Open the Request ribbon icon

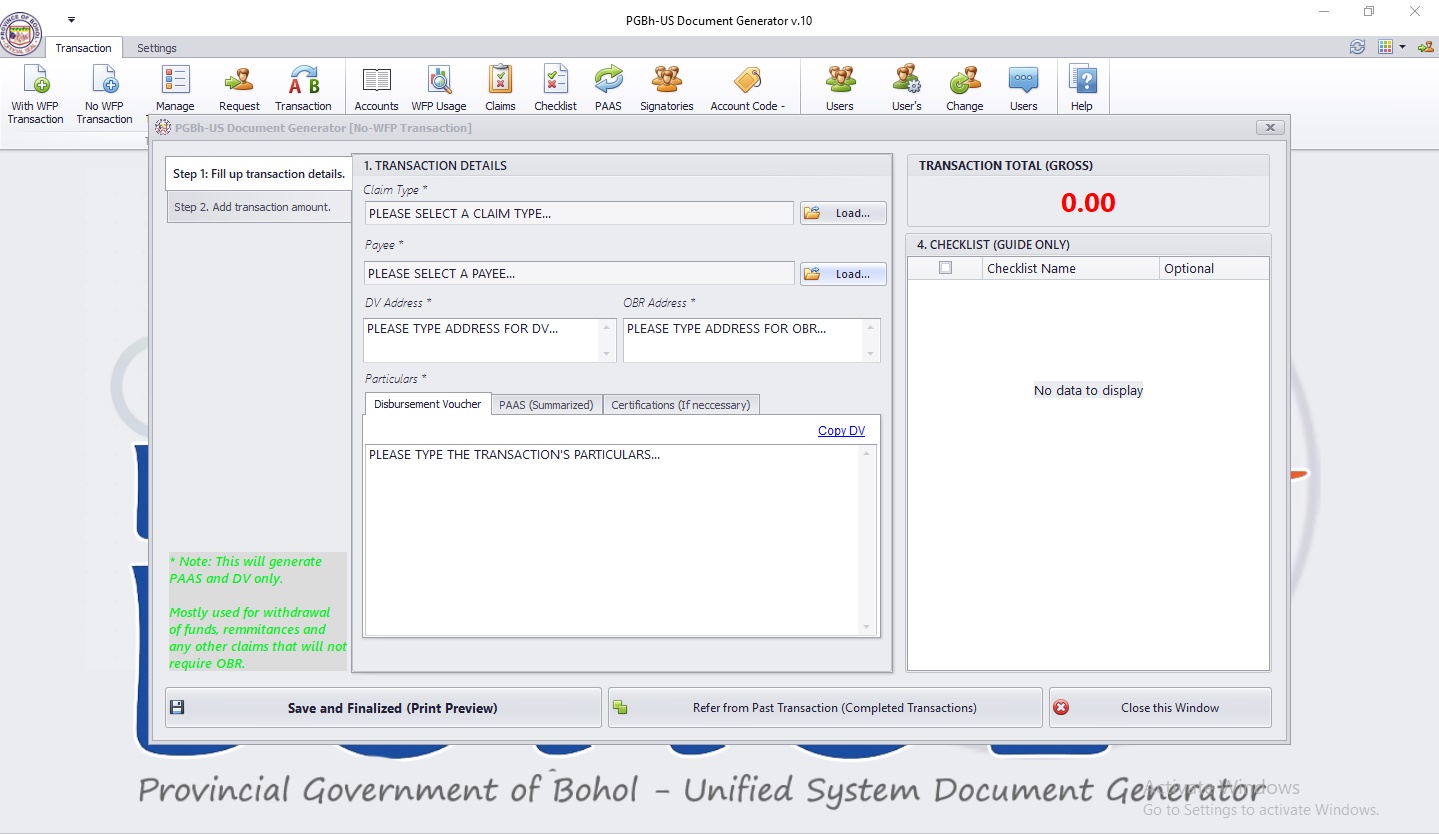239,89
